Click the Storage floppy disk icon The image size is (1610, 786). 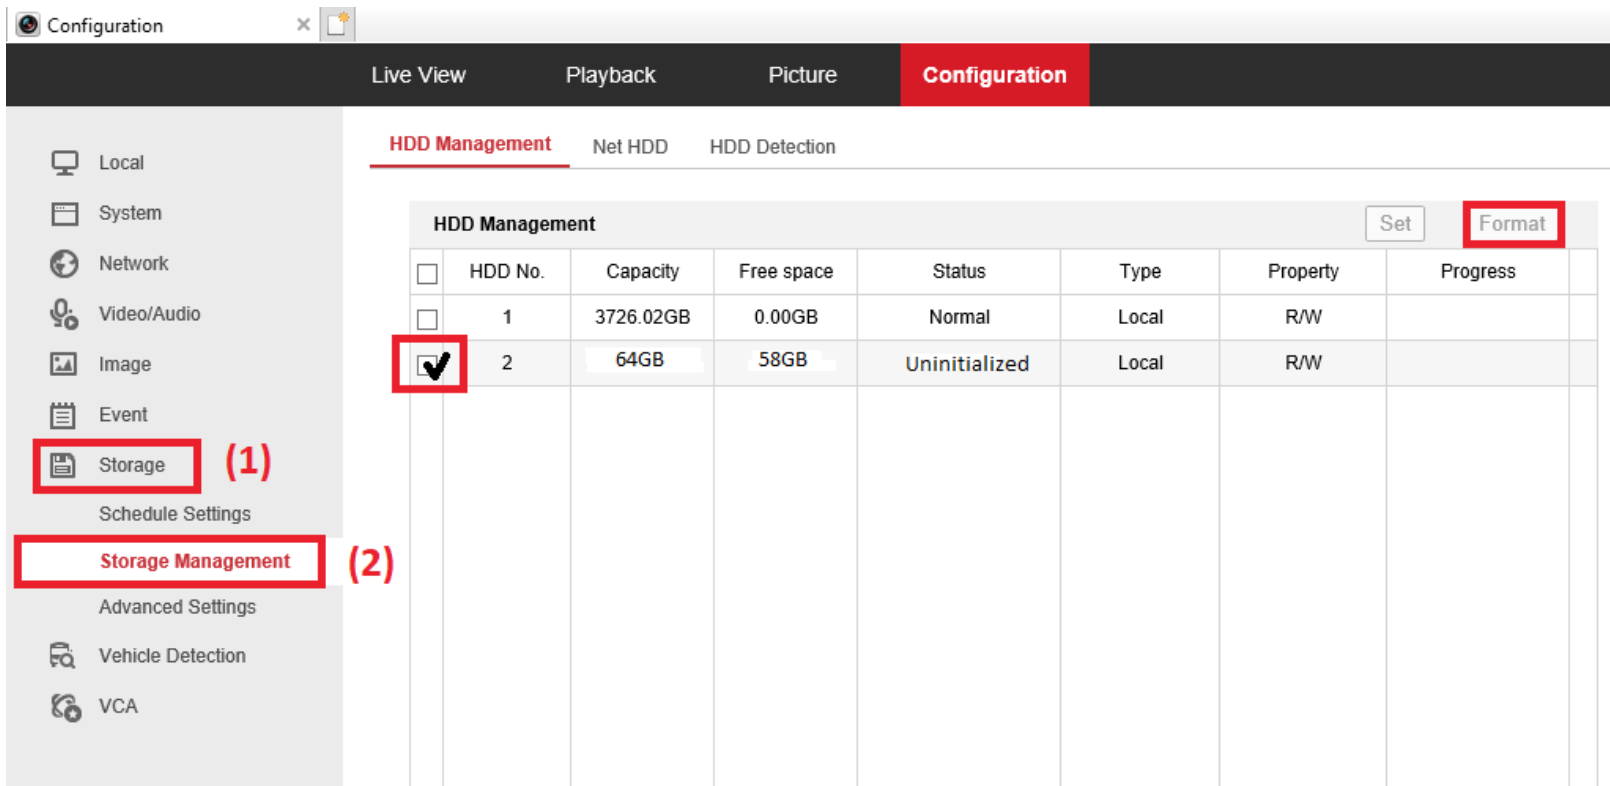[63, 465]
